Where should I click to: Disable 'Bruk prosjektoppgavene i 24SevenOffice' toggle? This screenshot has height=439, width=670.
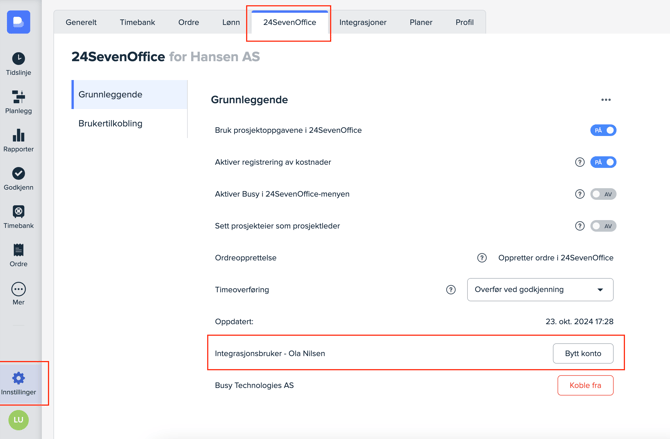pos(603,130)
